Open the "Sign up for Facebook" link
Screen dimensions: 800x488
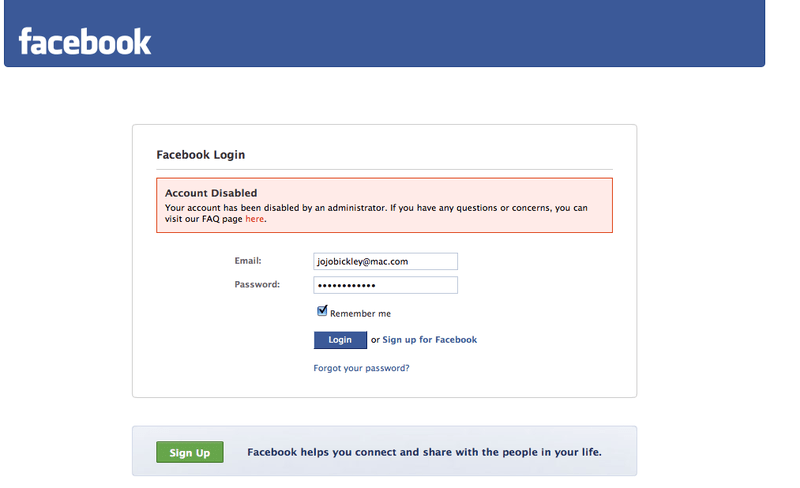click(429, 340)
